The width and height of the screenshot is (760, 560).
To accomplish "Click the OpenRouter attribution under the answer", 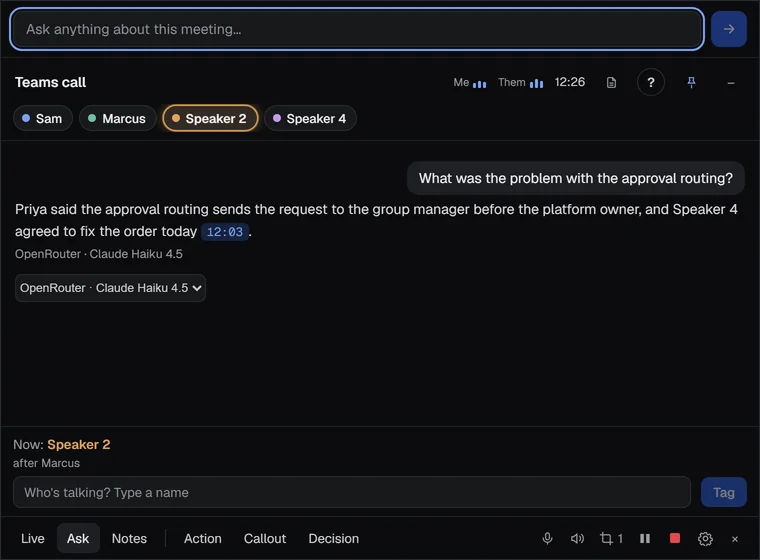I will pos(99,254).
